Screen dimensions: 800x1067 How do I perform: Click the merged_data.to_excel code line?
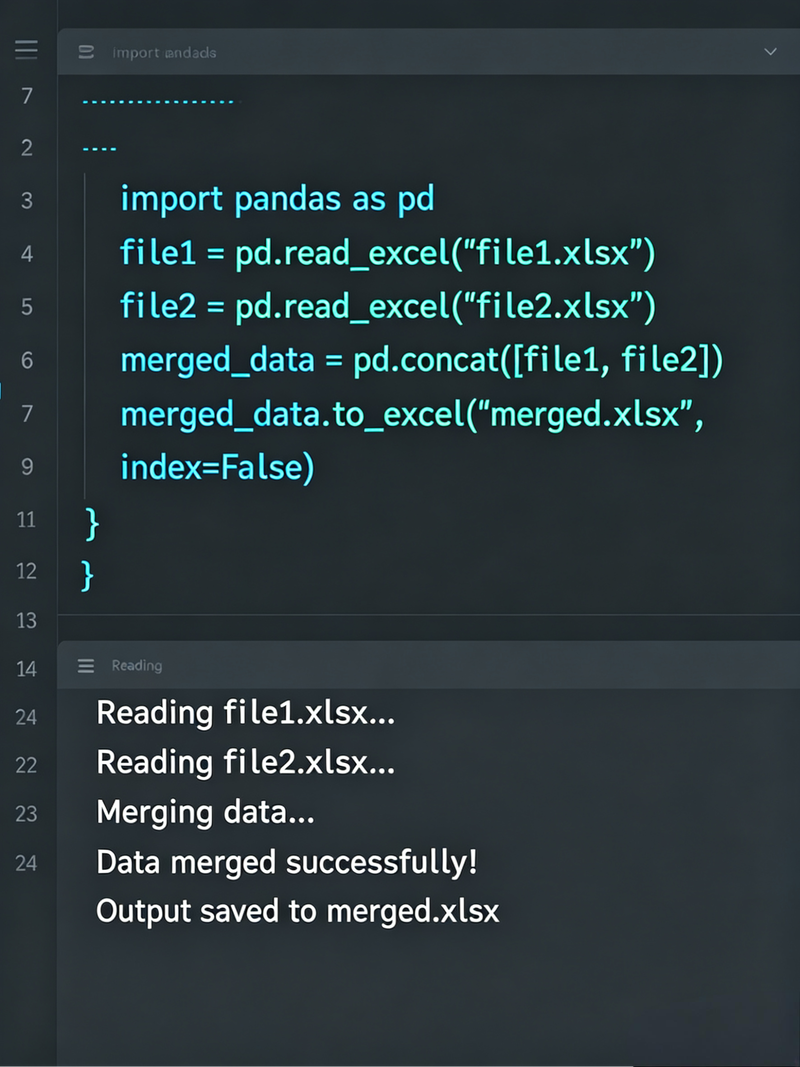point(412,413)
